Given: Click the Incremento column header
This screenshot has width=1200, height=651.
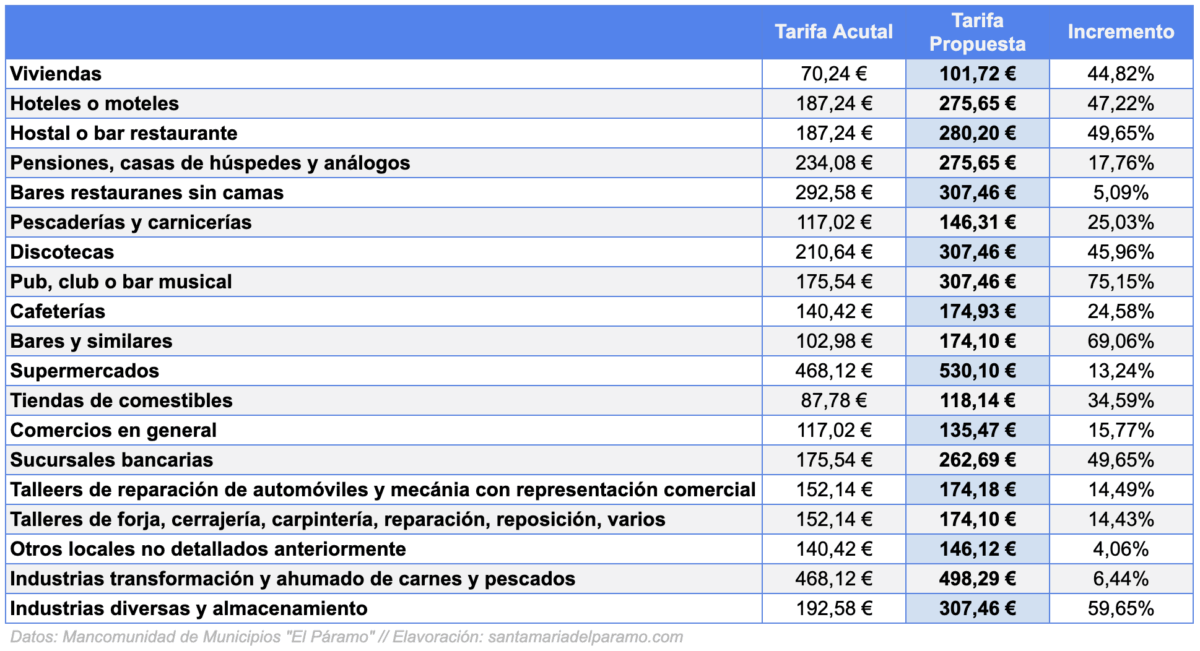Looking at the screenshot, I should (x=1121, y=32).
